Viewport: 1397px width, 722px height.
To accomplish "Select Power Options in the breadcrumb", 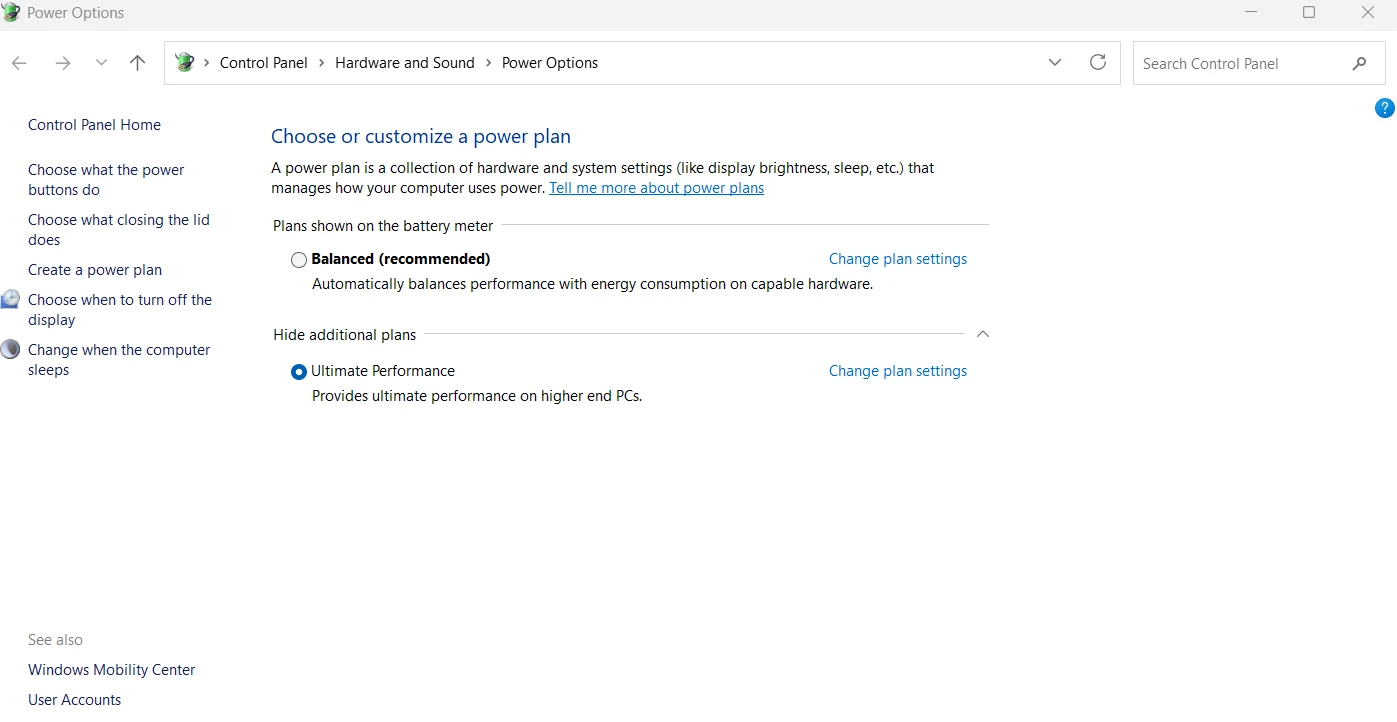I will (550, 63).
